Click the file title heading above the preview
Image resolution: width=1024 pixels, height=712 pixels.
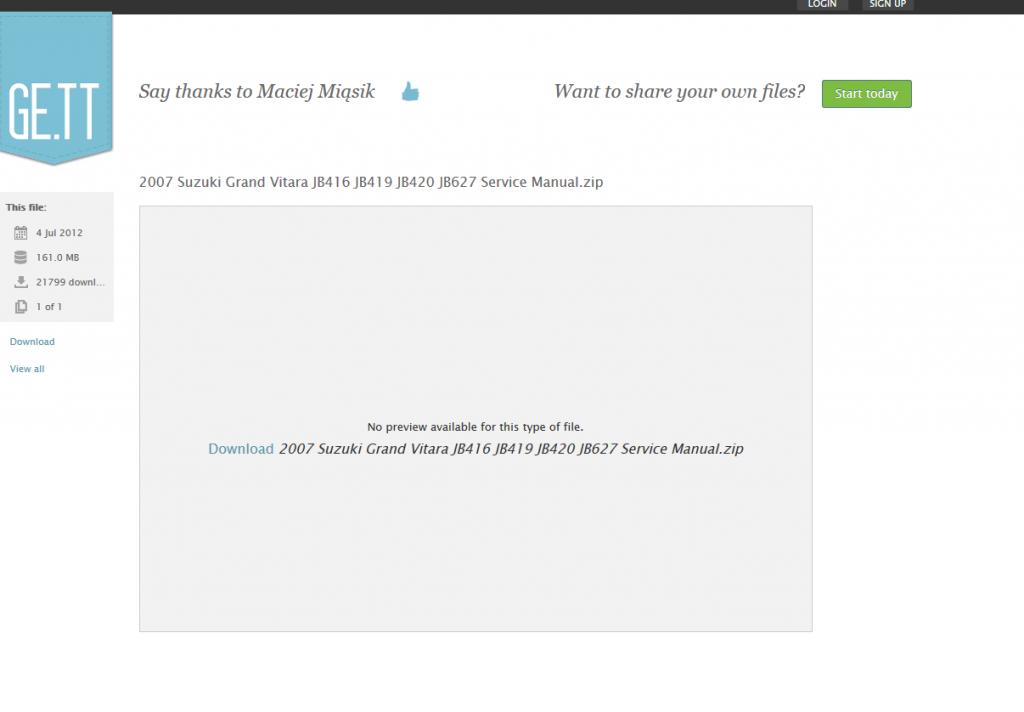[x=371, y=182]
